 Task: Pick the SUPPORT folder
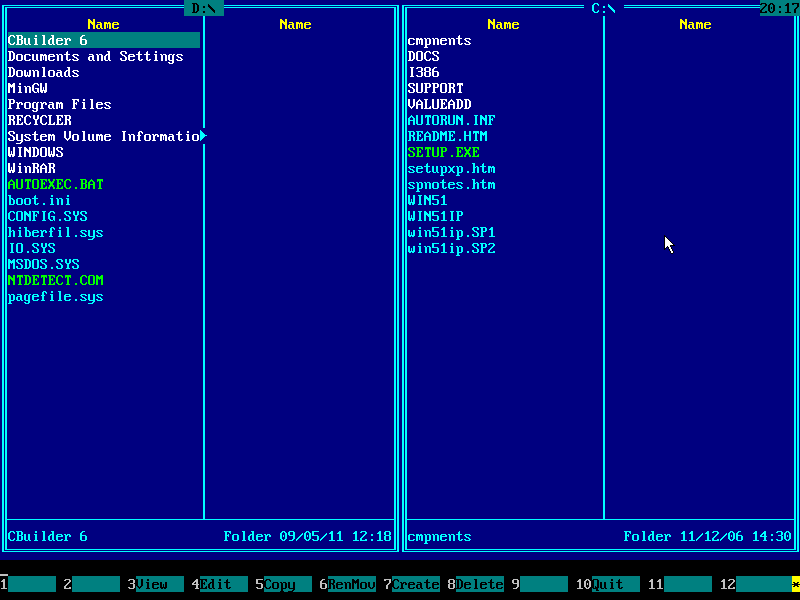435,88
